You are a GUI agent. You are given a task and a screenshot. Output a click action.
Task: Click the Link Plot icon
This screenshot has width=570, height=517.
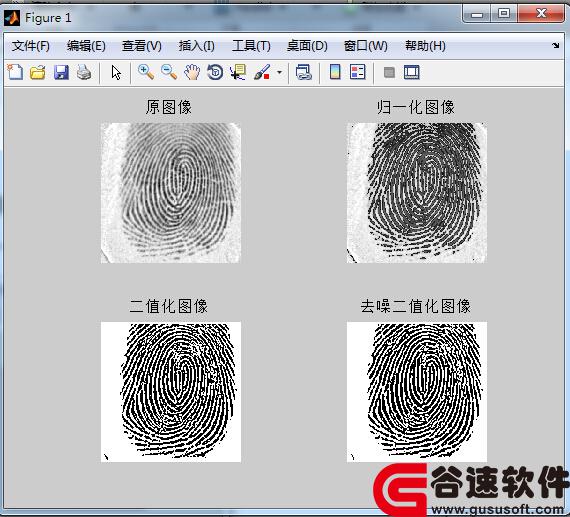[x=304, y=72]
